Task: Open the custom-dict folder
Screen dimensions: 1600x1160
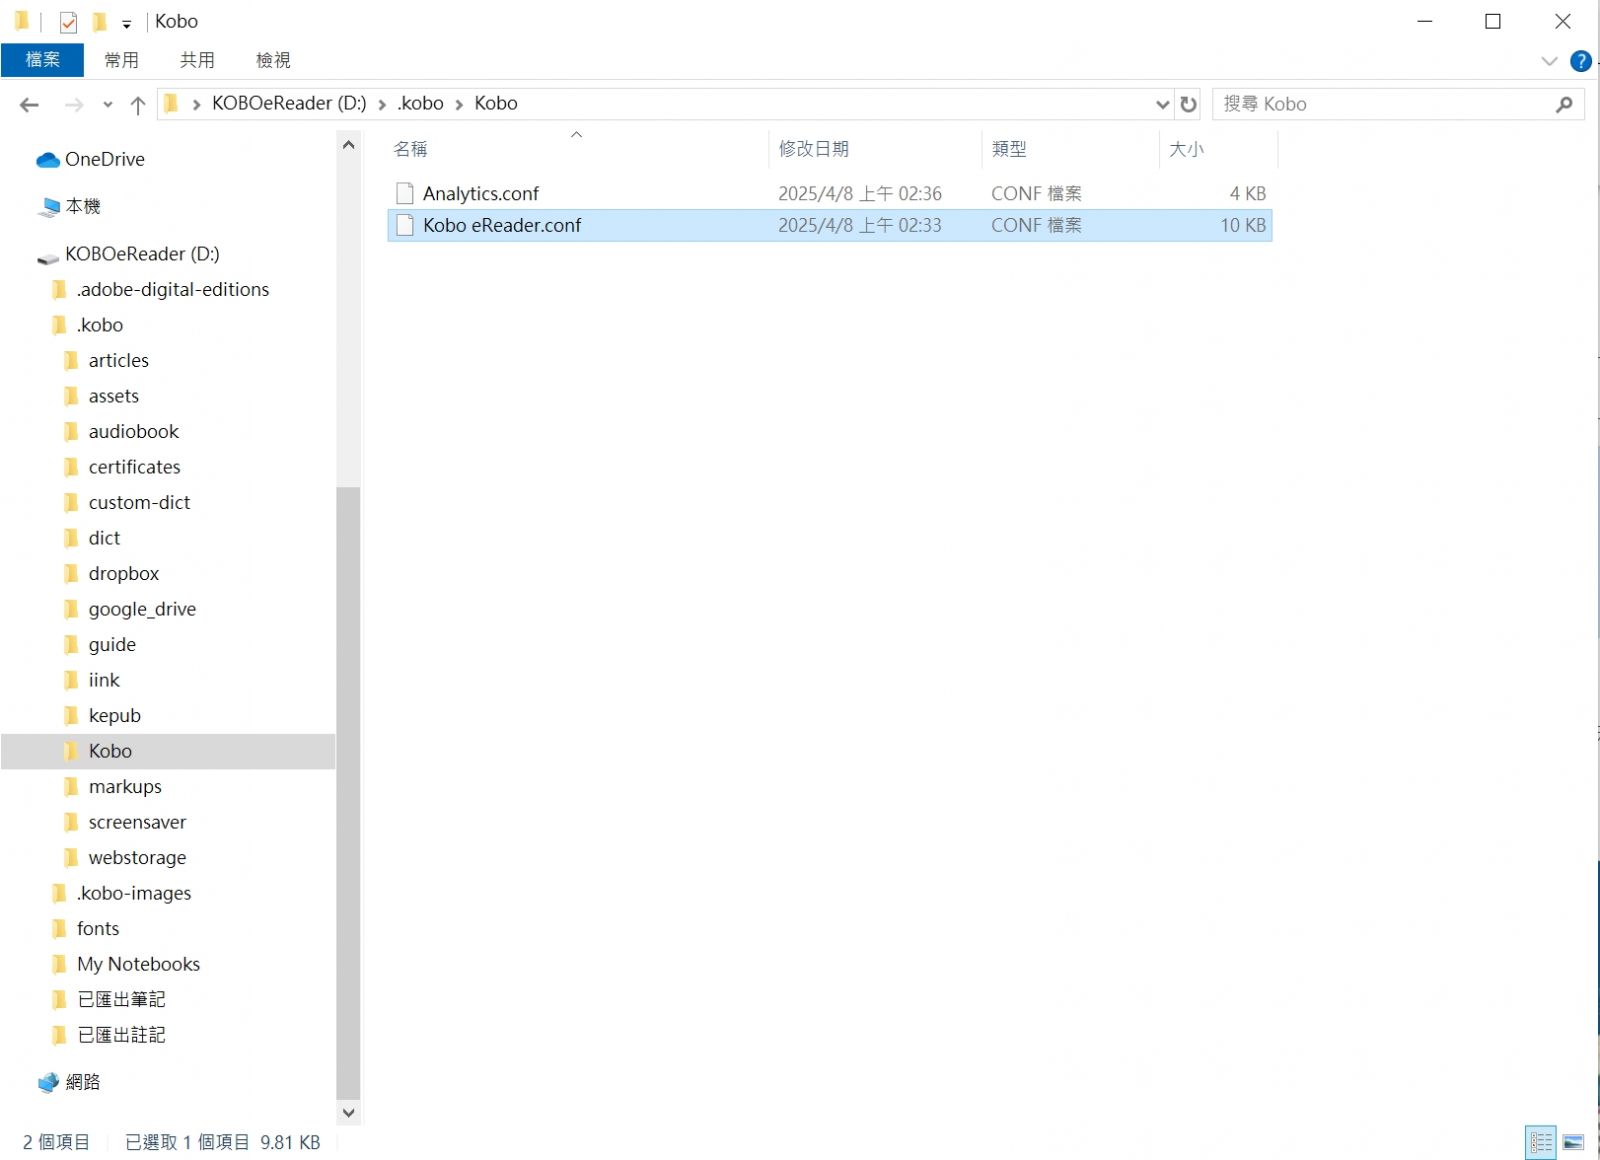Action: (x=139, y=502)
